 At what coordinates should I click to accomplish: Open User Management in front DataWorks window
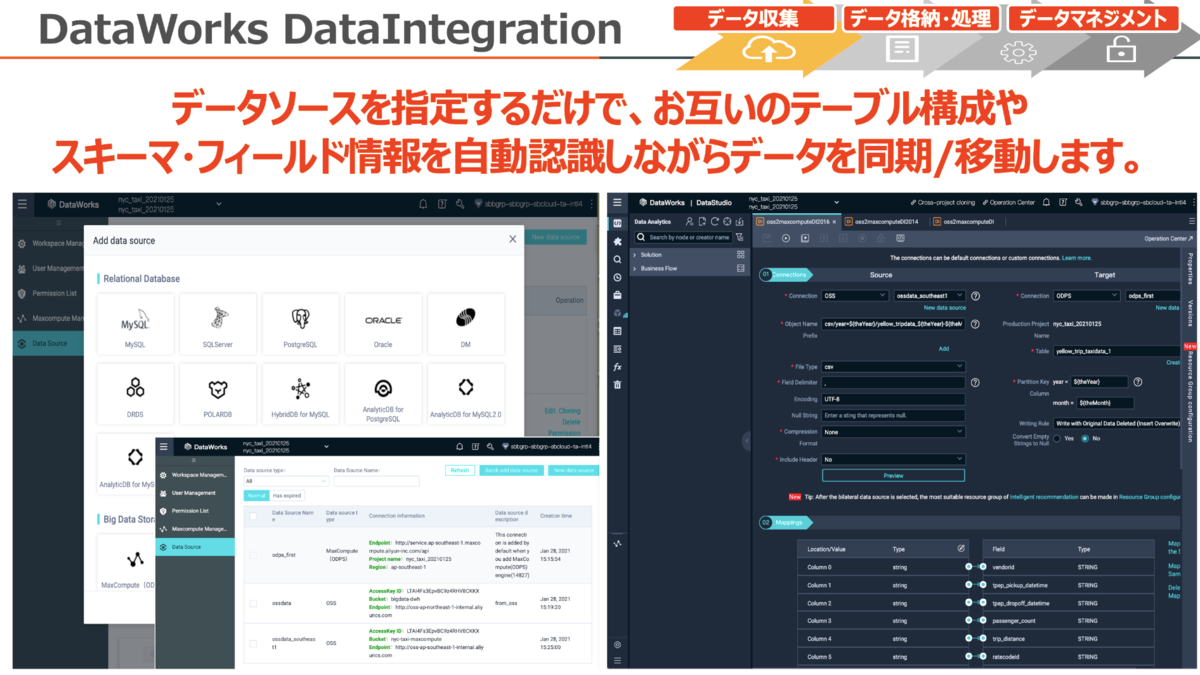click(x=193, y=493)
